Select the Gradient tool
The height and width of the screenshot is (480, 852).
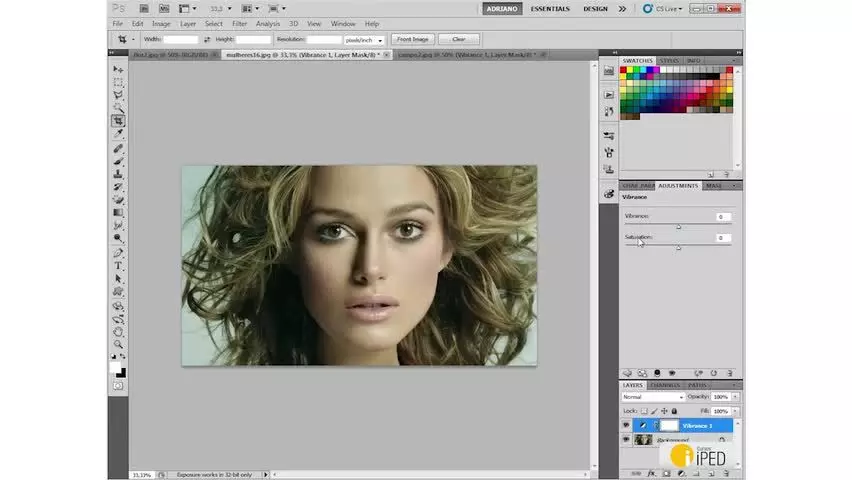tap(118, 213)
